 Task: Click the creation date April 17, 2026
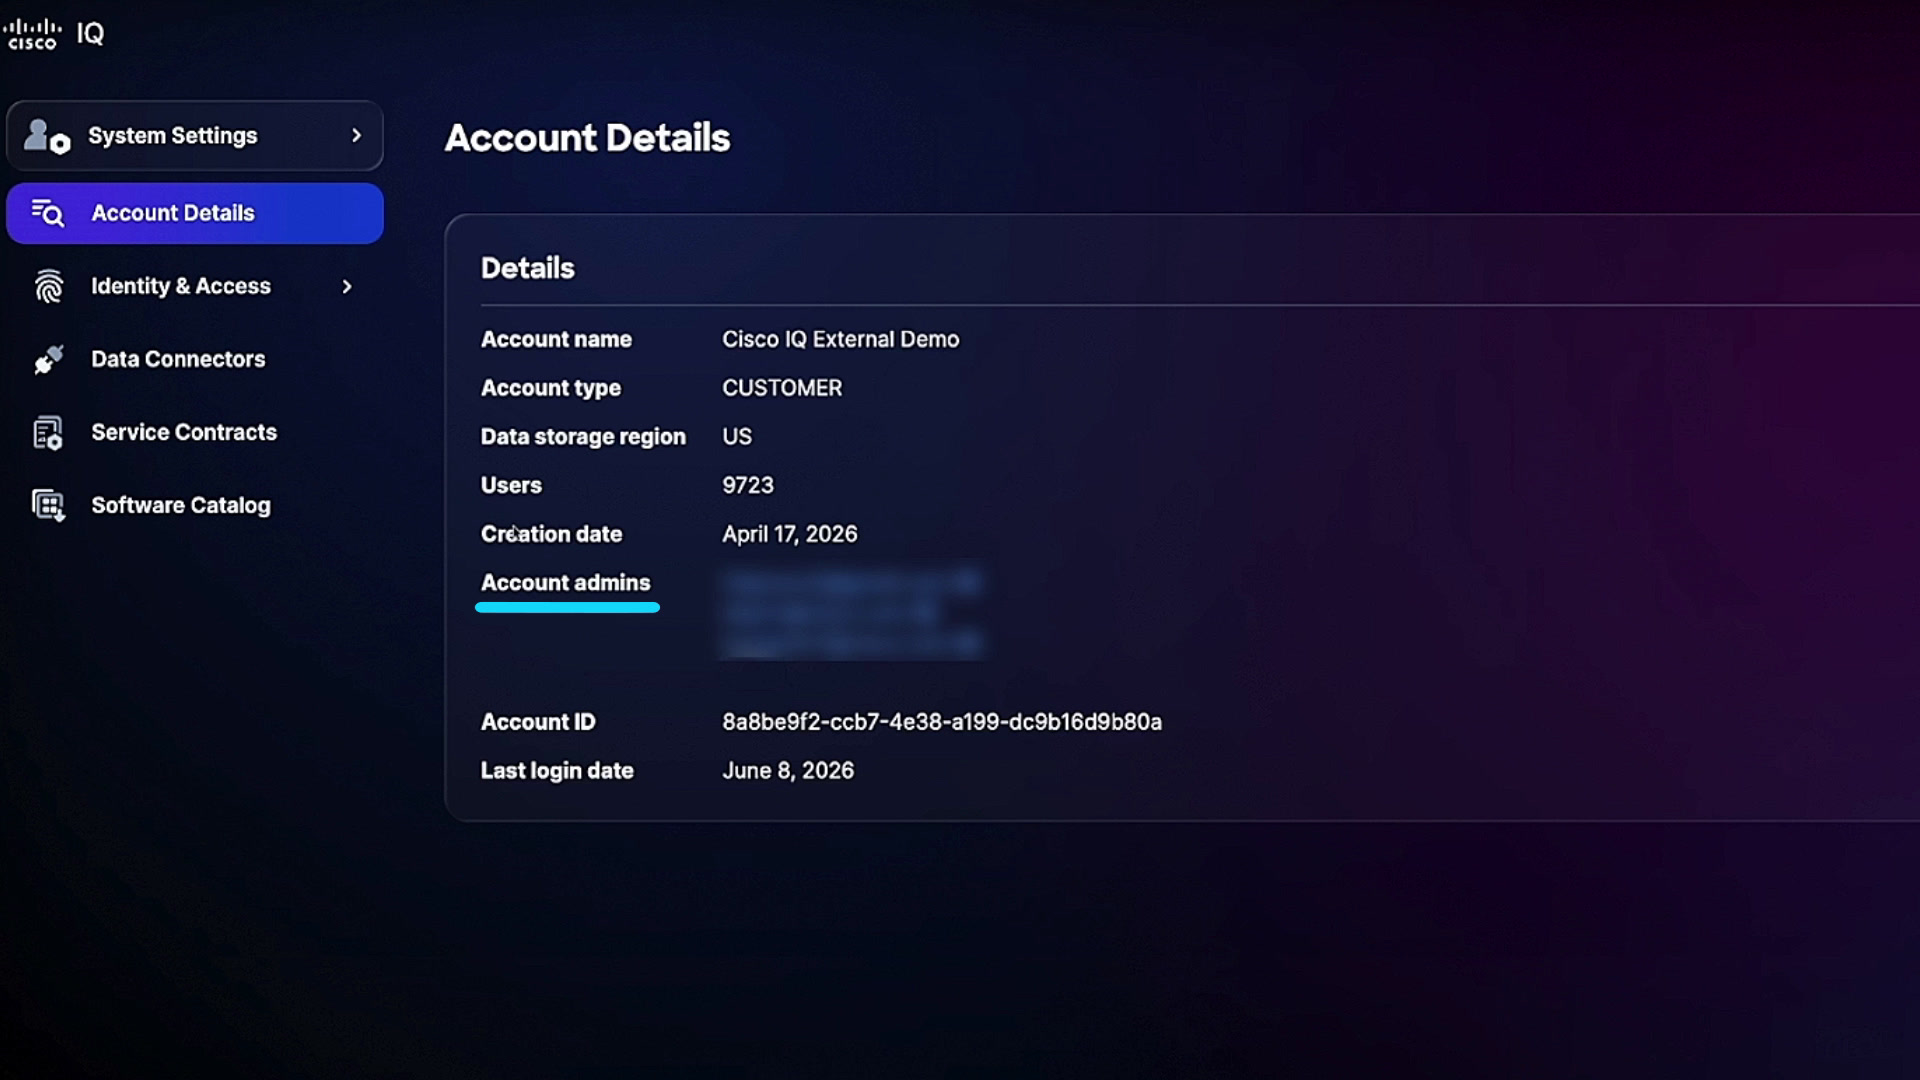(789, 534)
